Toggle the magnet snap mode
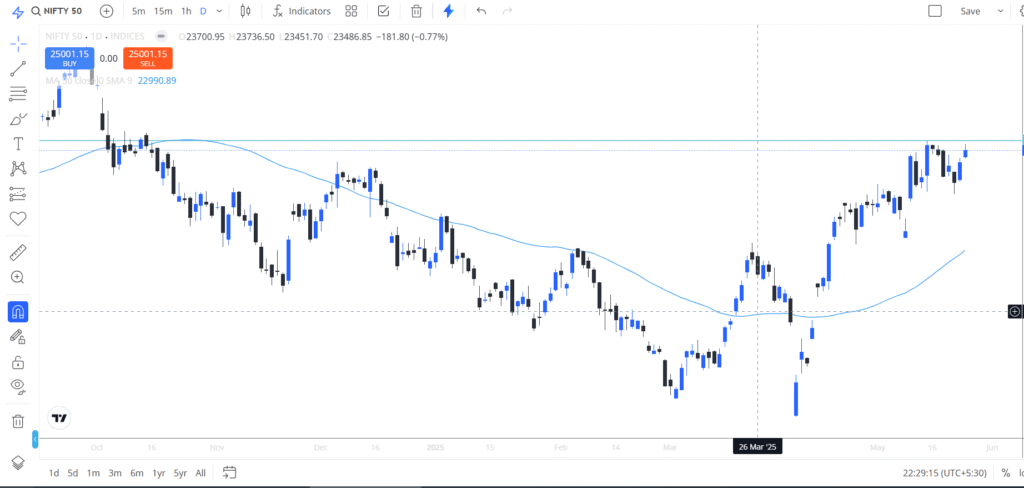Screen dimensions: 1024x488 coord(18,312)
